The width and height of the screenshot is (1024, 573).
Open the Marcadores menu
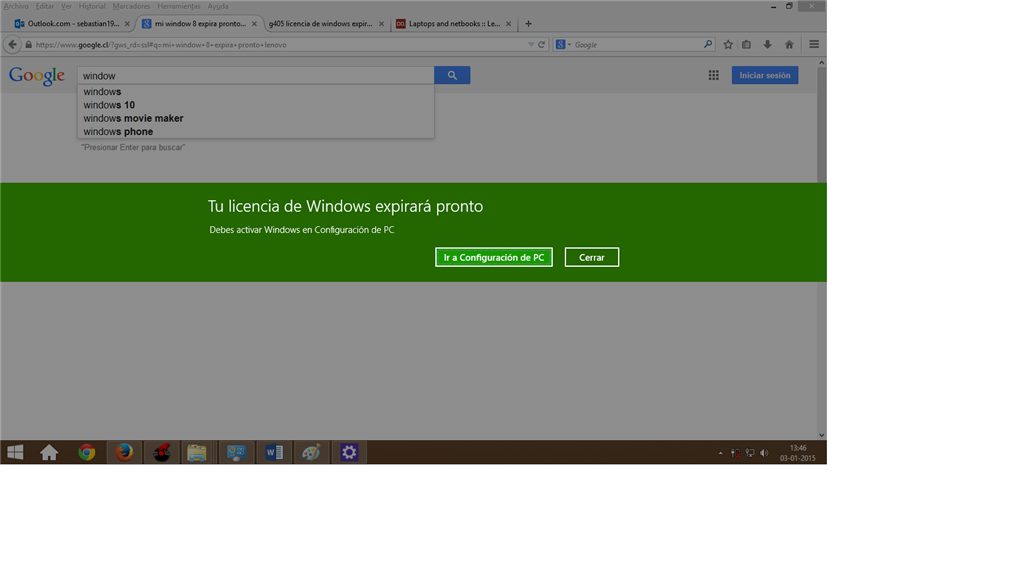[x=131, y=6]
